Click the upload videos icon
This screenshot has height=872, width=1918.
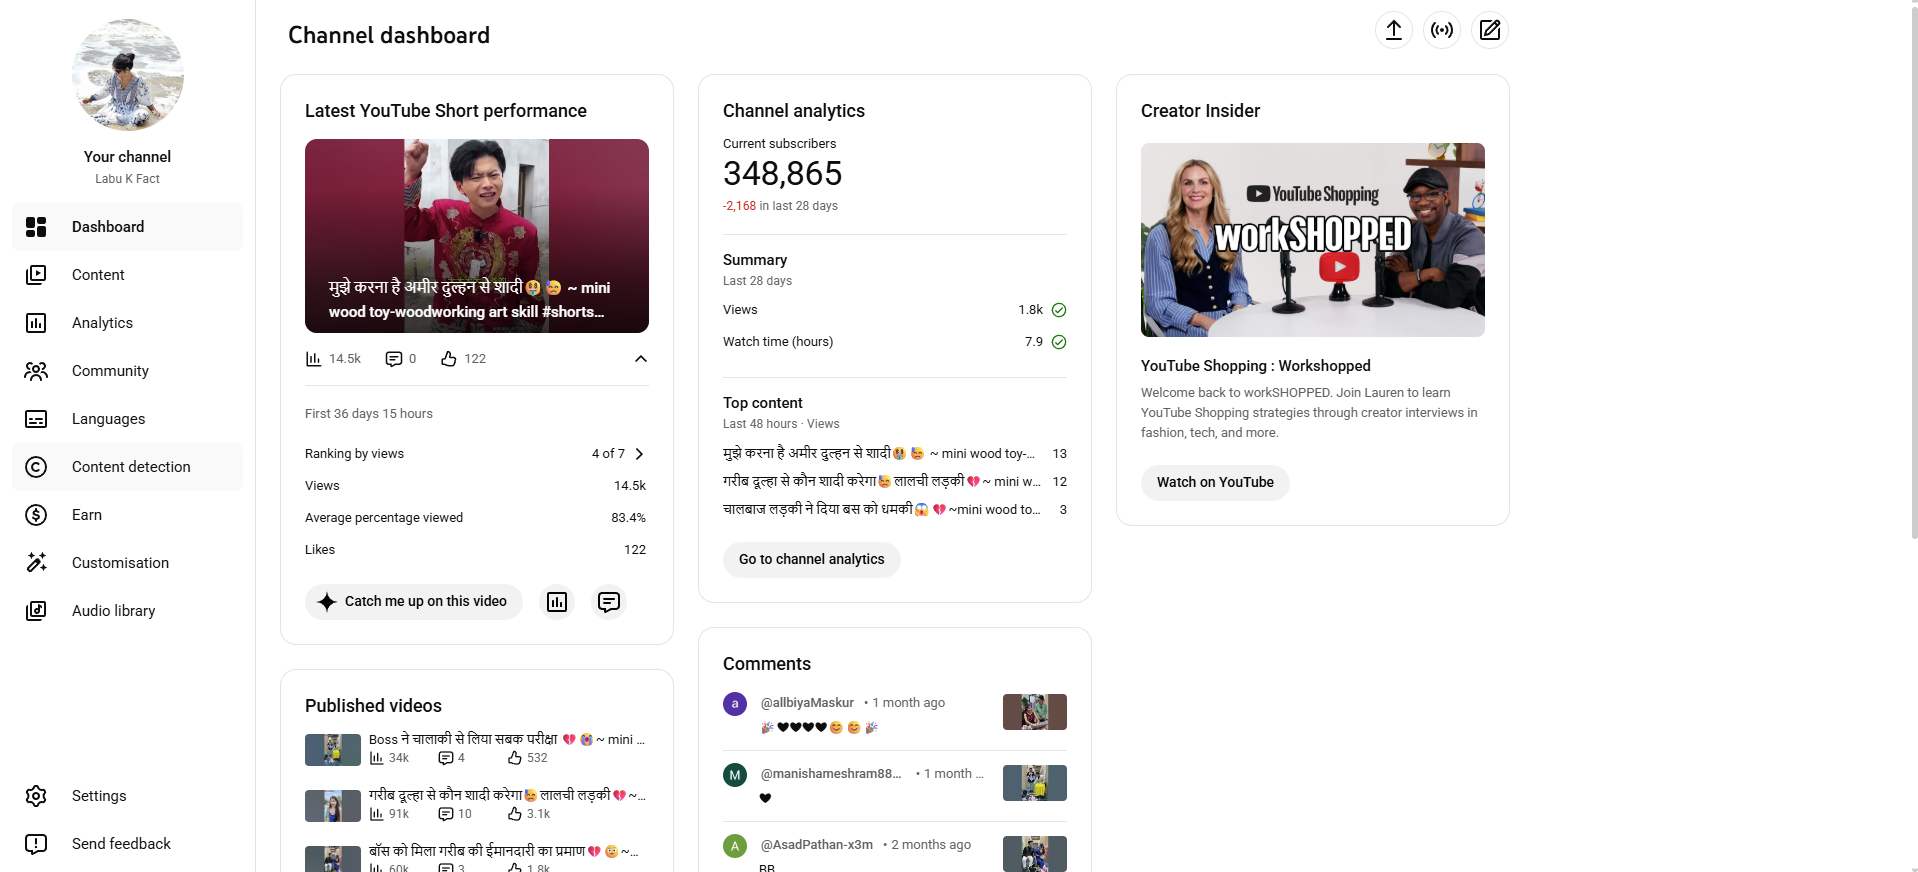1394,30
